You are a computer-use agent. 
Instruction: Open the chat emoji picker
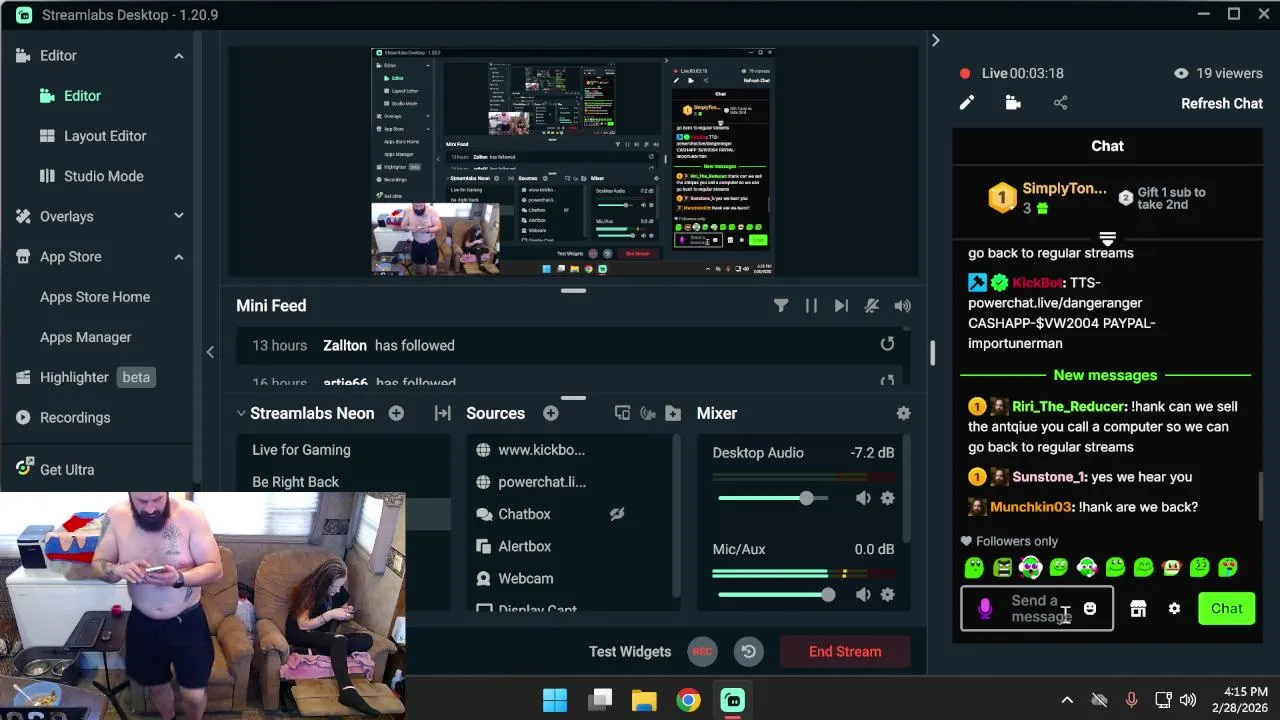point(1090,608)
